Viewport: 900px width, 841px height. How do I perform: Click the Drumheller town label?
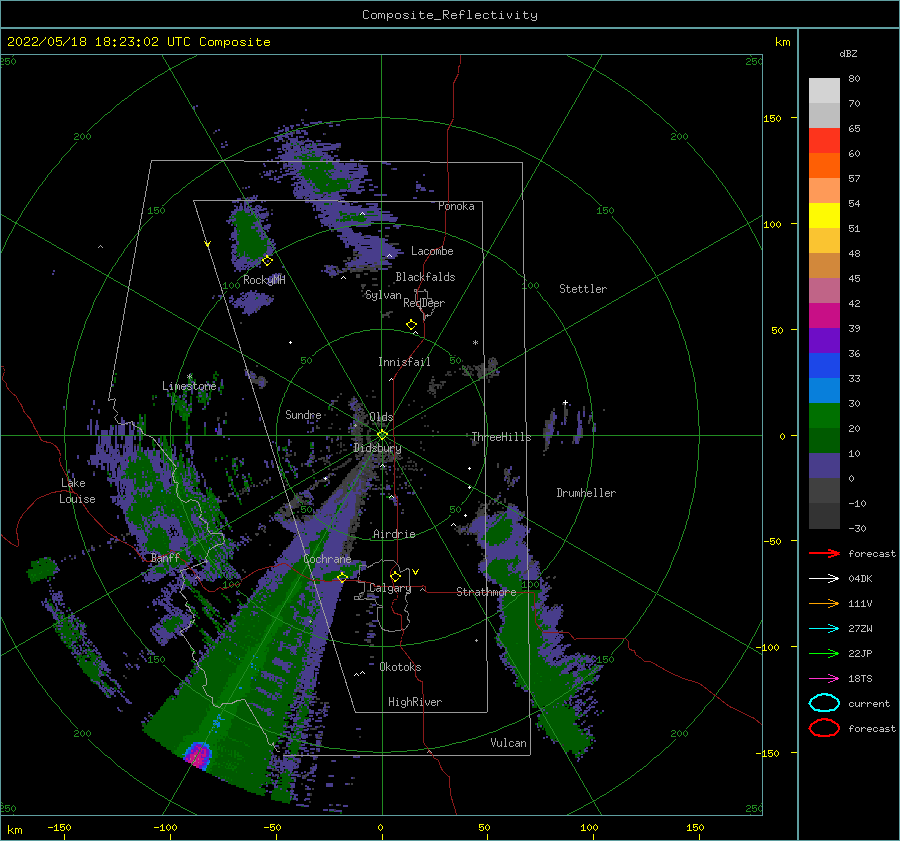585,493
